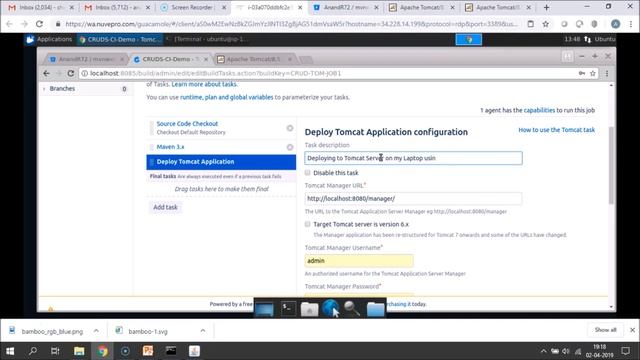Click Show all downloads button
Screen dimensions: 640x360
pyautogui.click(x=605, y=330)
